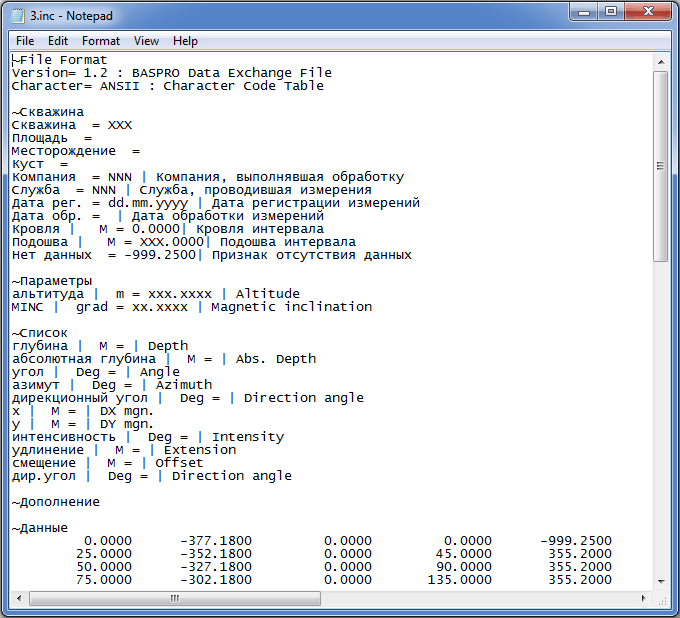Click the horizontal scrollbar right arrow

pos(643,599)
